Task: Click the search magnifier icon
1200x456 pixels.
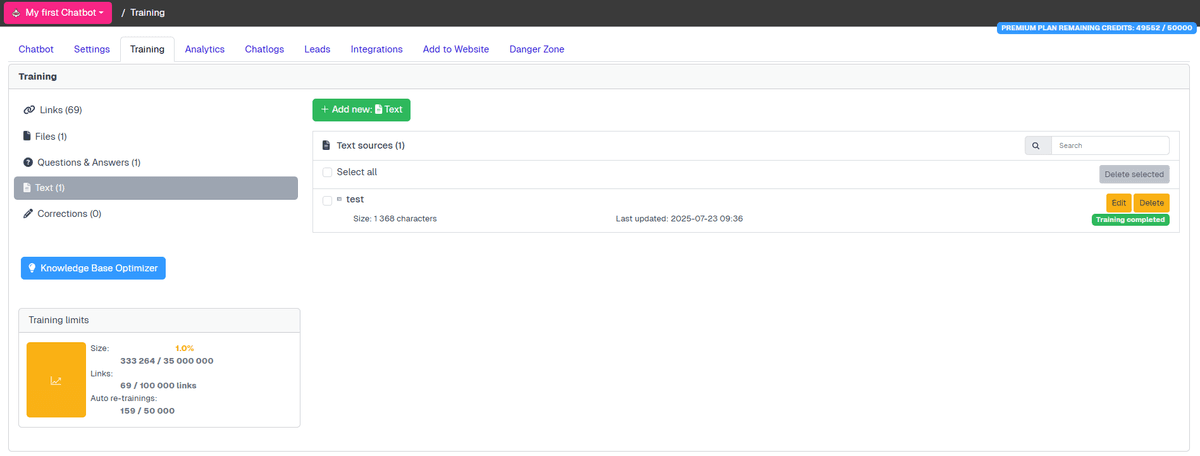Action: [x=1035, y=146]
